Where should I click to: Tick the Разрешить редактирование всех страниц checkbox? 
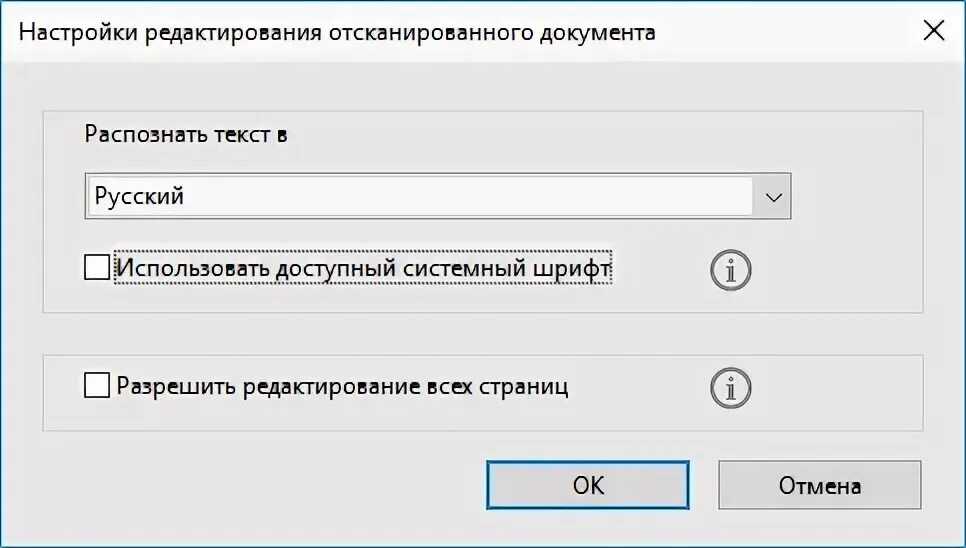point(97,385)
